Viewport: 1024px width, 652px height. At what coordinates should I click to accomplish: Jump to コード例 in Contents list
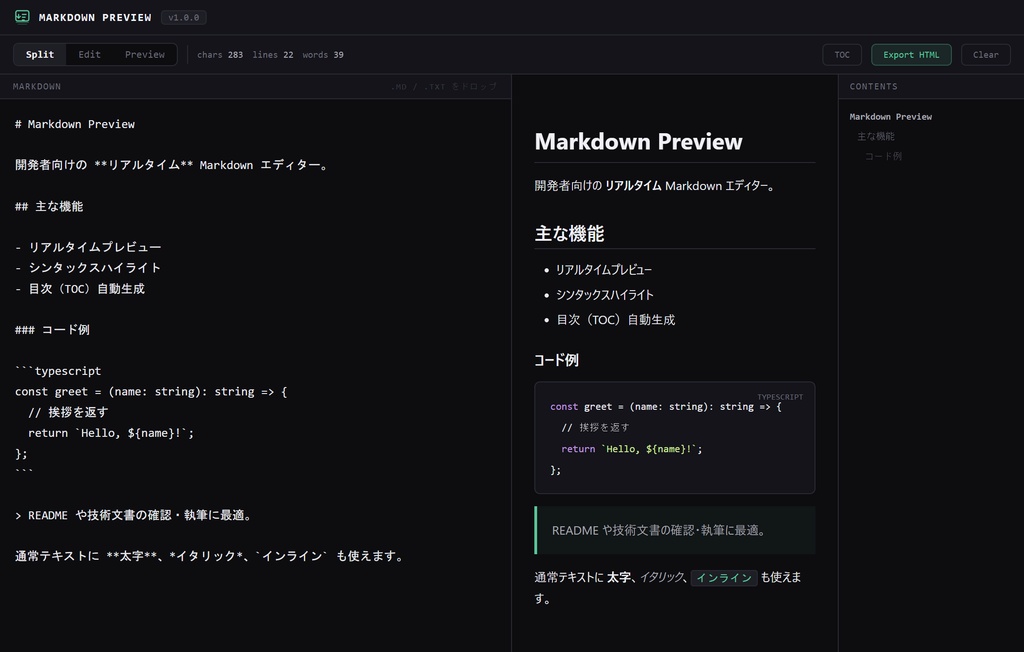tap(883, 156)
